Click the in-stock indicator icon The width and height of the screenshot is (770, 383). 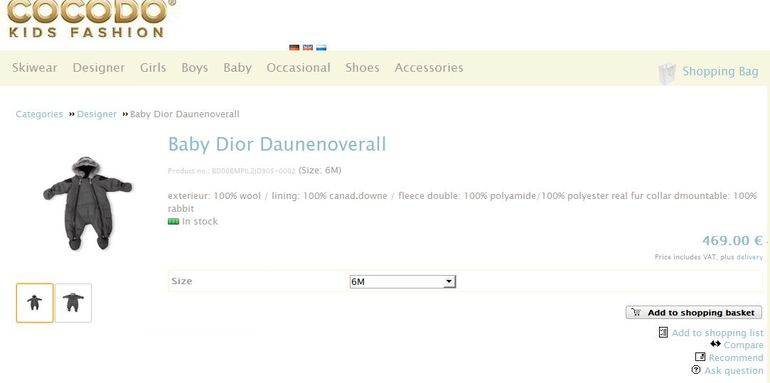pos(173,221)
